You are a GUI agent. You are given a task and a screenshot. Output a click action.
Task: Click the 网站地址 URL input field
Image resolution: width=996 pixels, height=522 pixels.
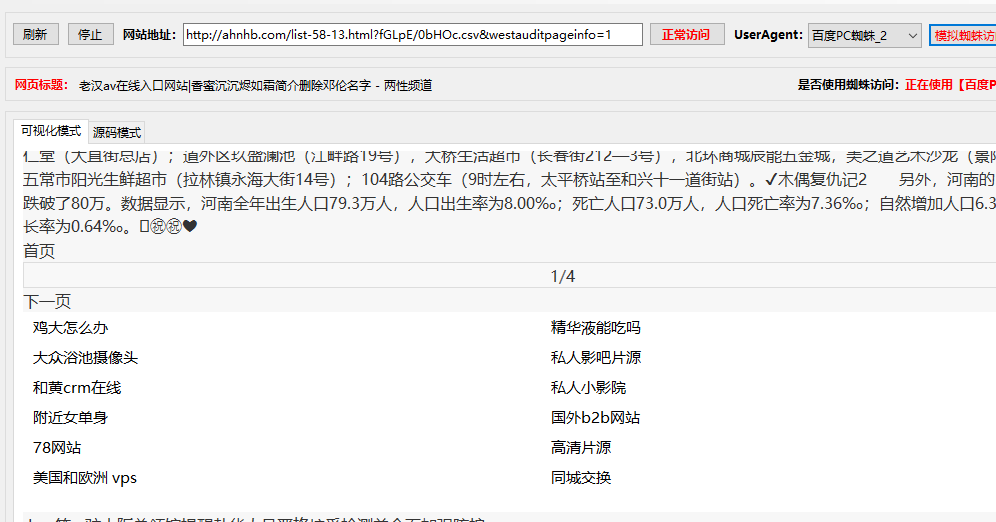pyautogui.click(x=411, y=35)
